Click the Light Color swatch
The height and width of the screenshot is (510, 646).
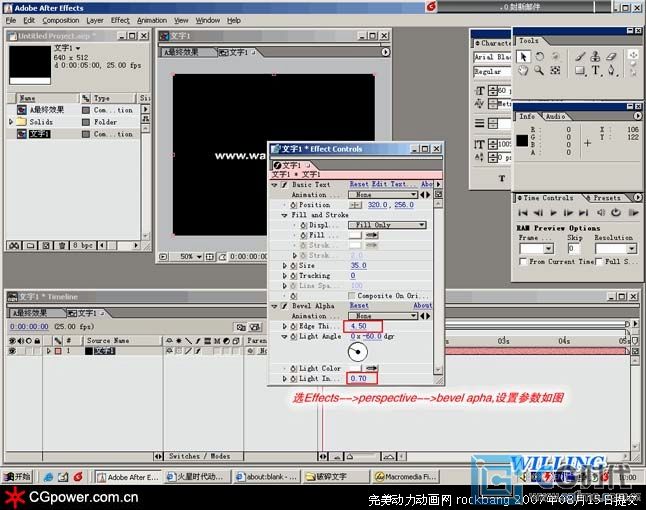coord(355,368)
